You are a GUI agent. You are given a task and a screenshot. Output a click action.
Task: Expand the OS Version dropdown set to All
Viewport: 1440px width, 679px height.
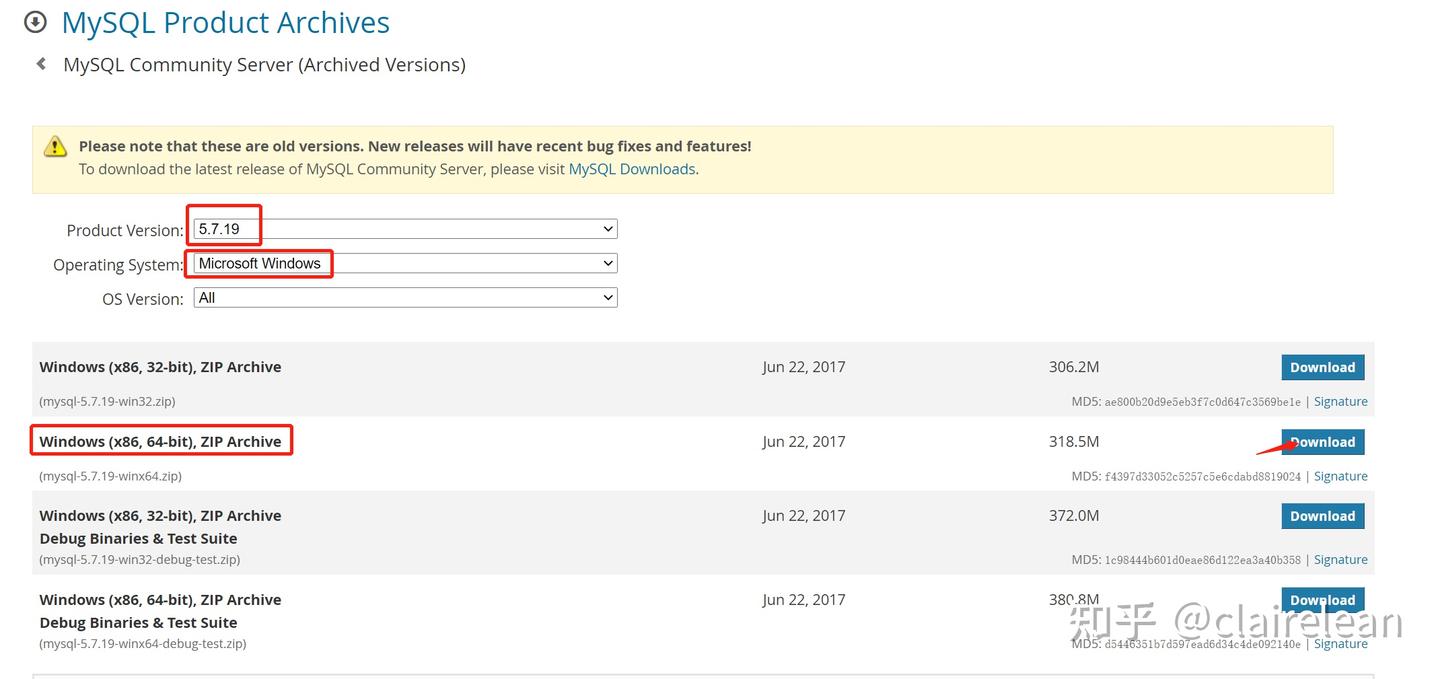tap(405, 297)
